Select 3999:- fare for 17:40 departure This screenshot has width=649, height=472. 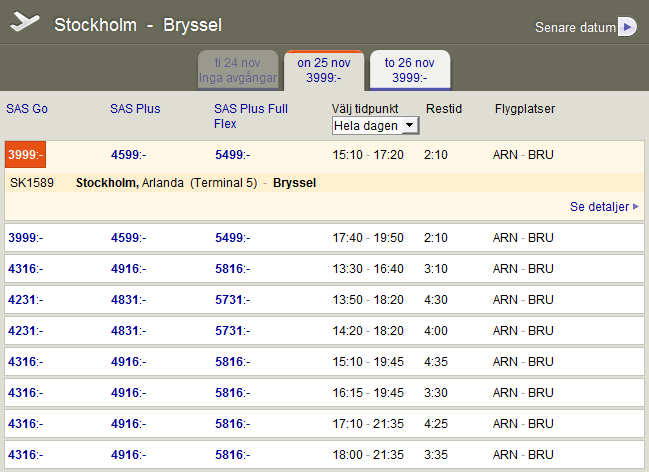[x=25, y=238]
